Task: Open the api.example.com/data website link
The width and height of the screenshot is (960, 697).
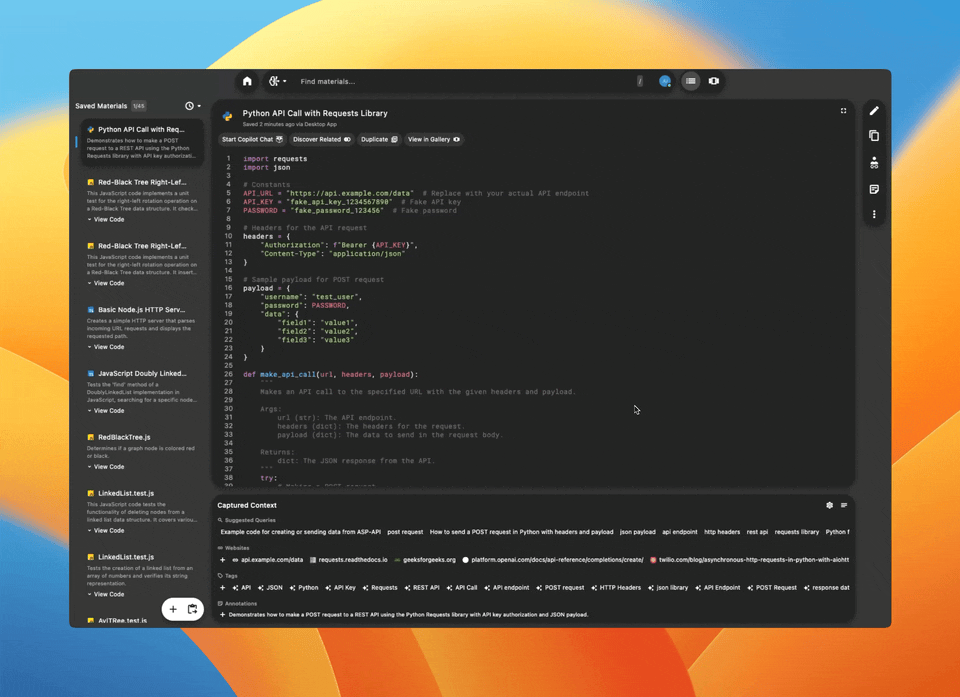Action: 268,560
